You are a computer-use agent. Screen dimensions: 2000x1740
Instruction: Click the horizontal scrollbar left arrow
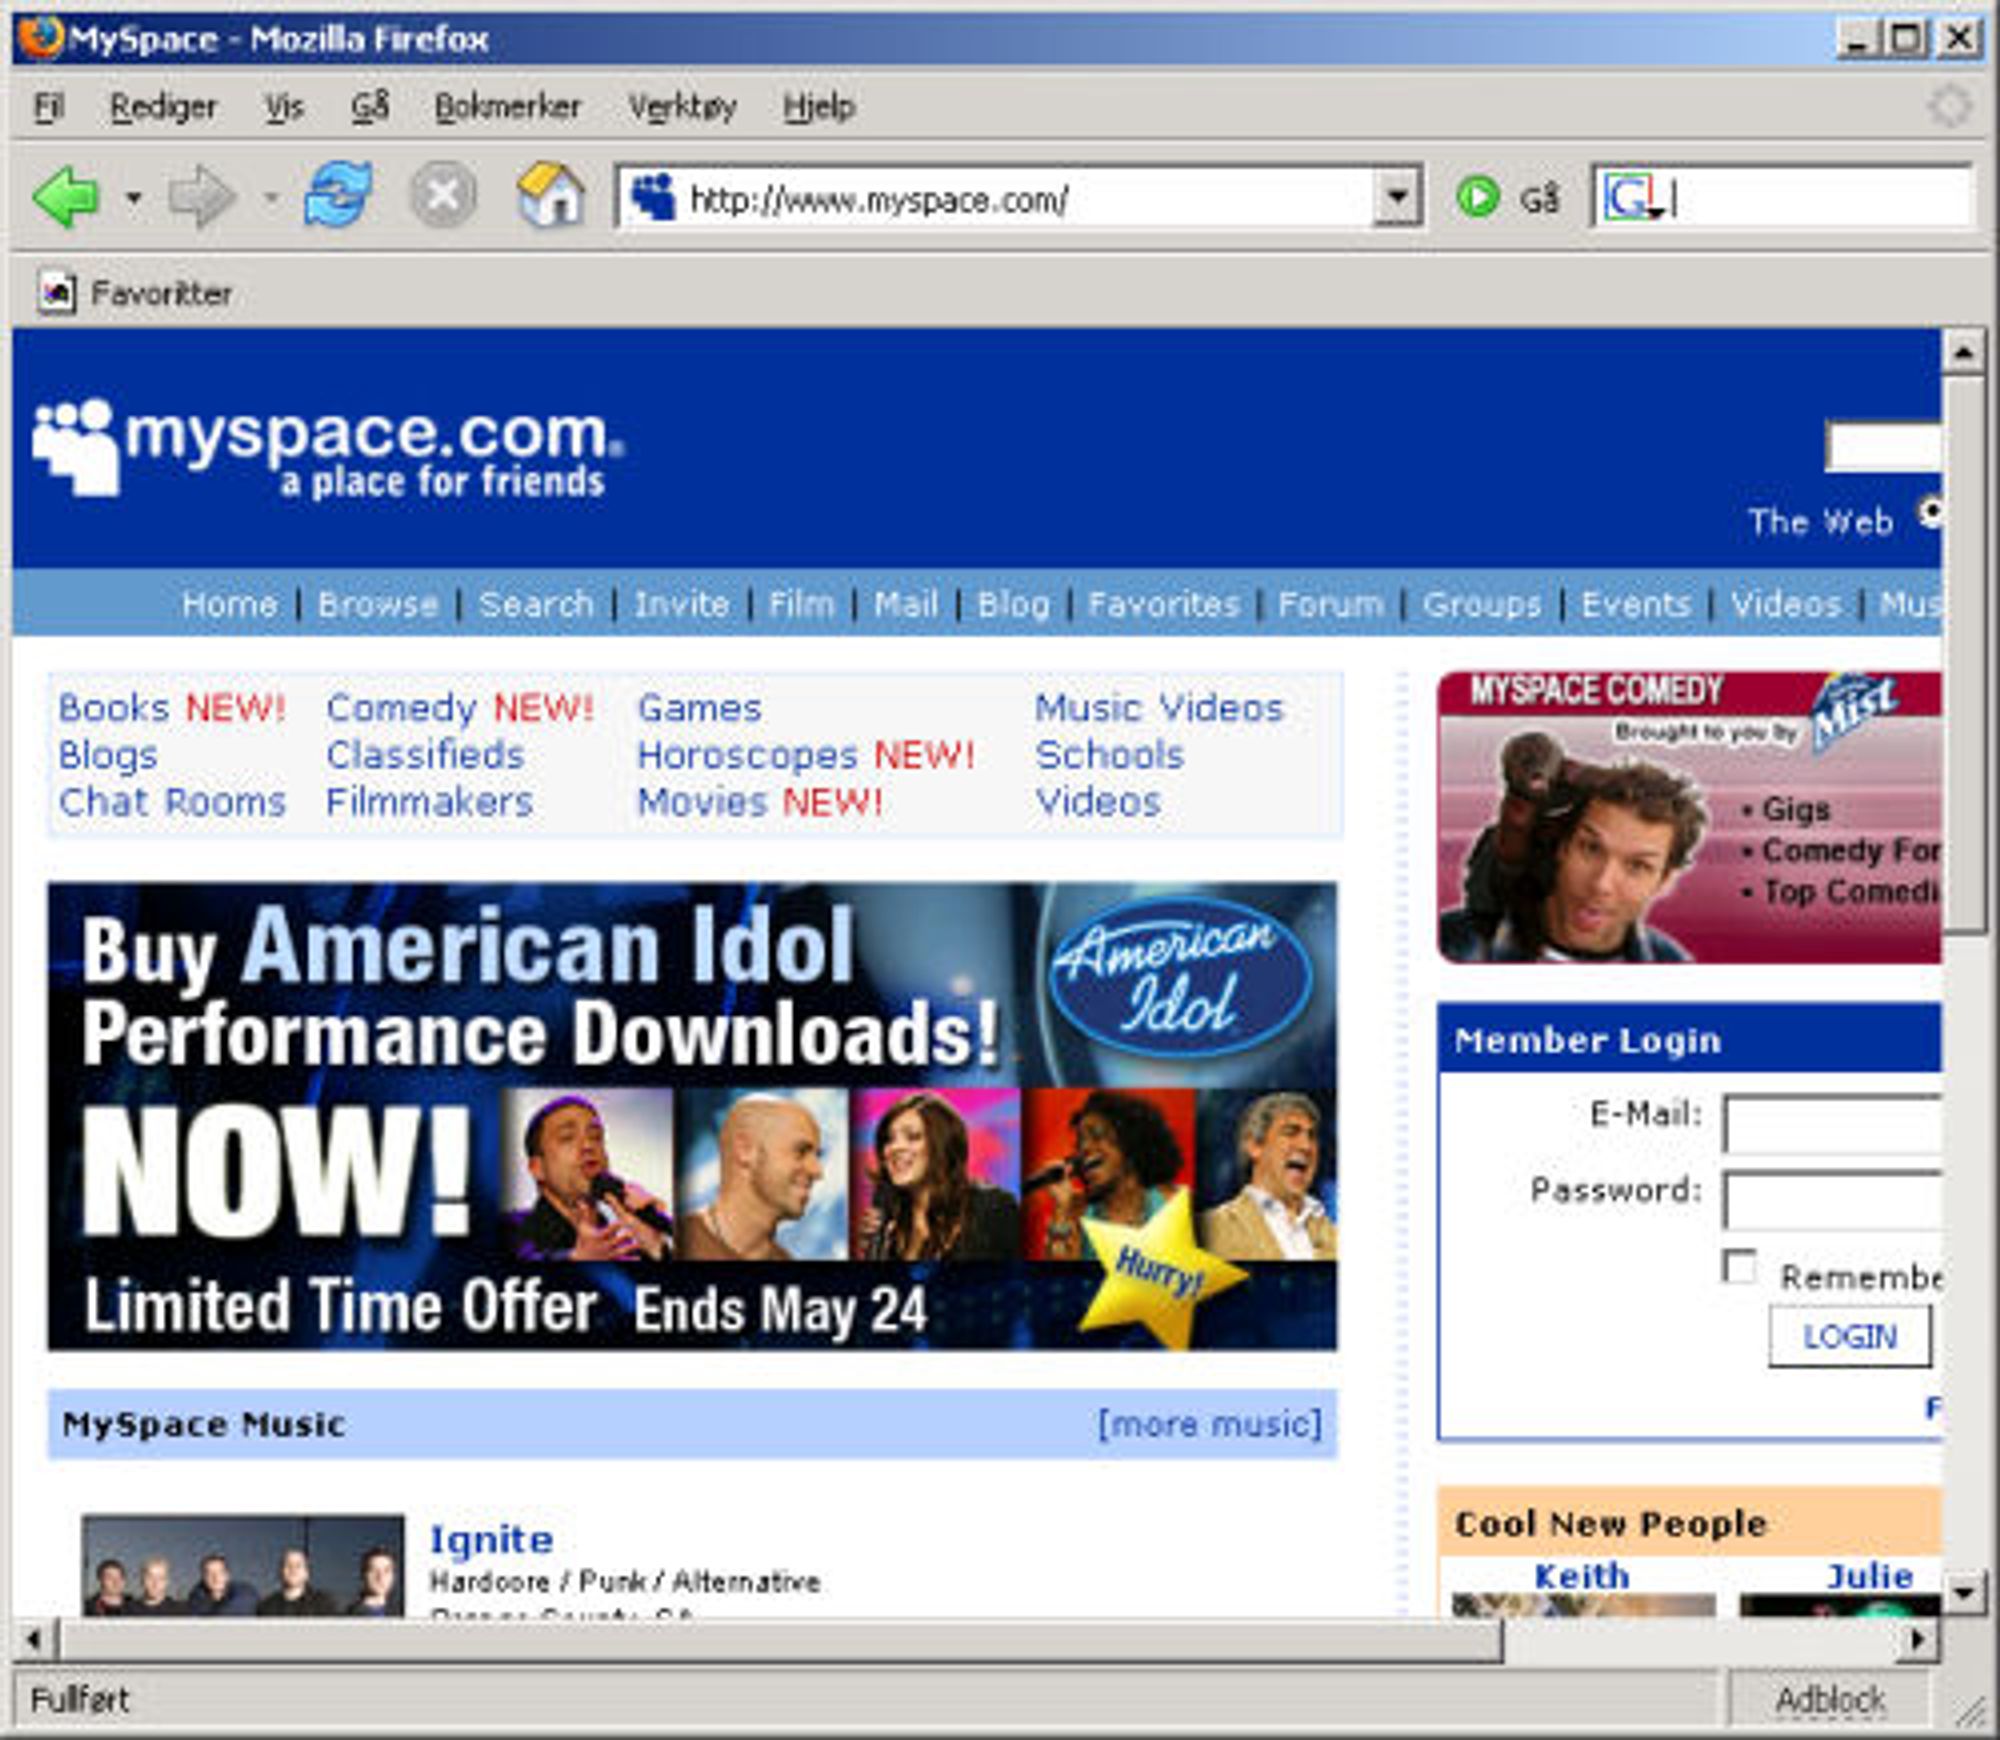(34, 1639)
